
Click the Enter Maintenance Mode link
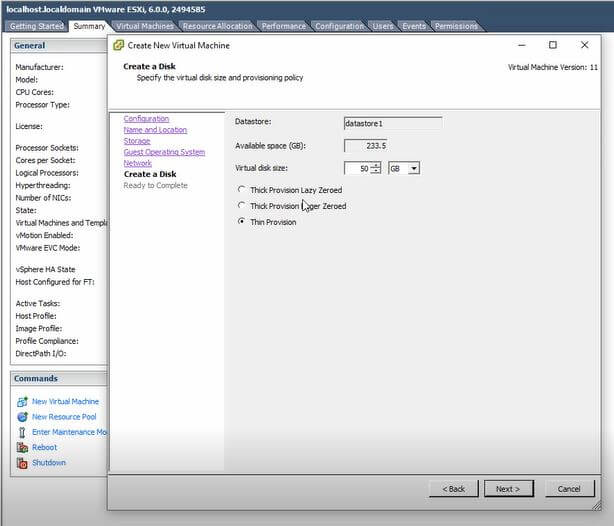click(69, 432)
